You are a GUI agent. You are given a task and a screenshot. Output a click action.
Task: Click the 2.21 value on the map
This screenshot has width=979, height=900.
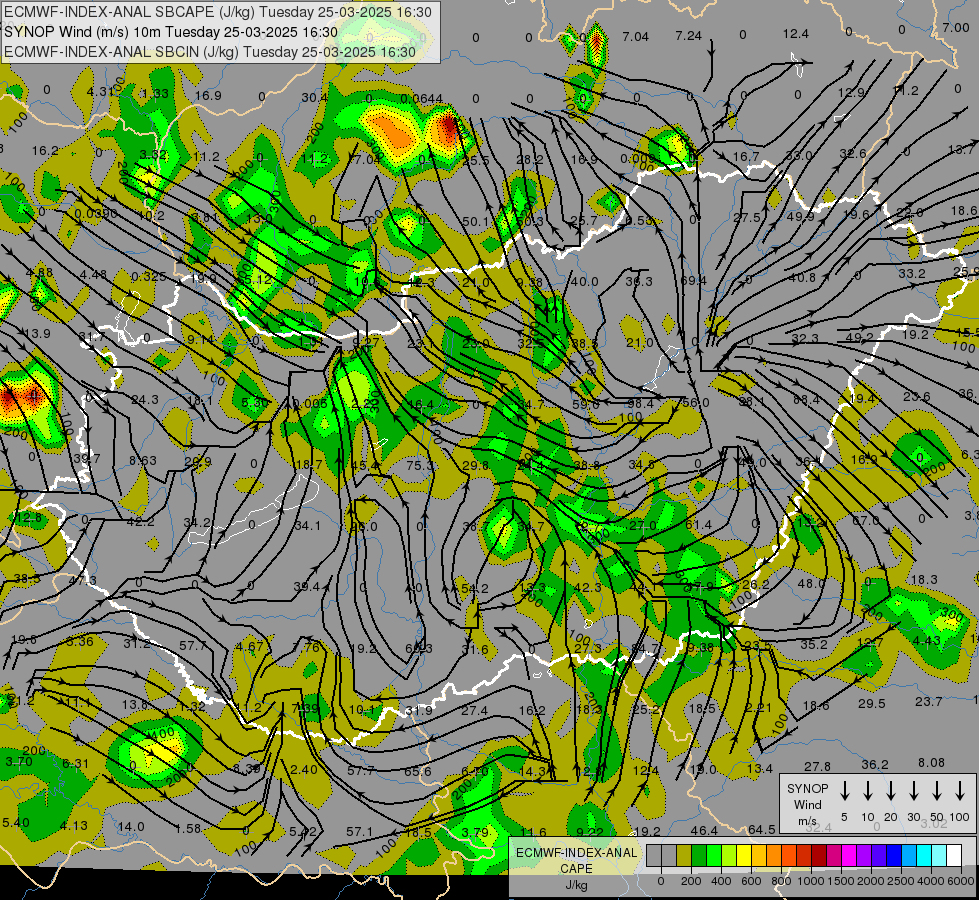(x=758, y=708)
